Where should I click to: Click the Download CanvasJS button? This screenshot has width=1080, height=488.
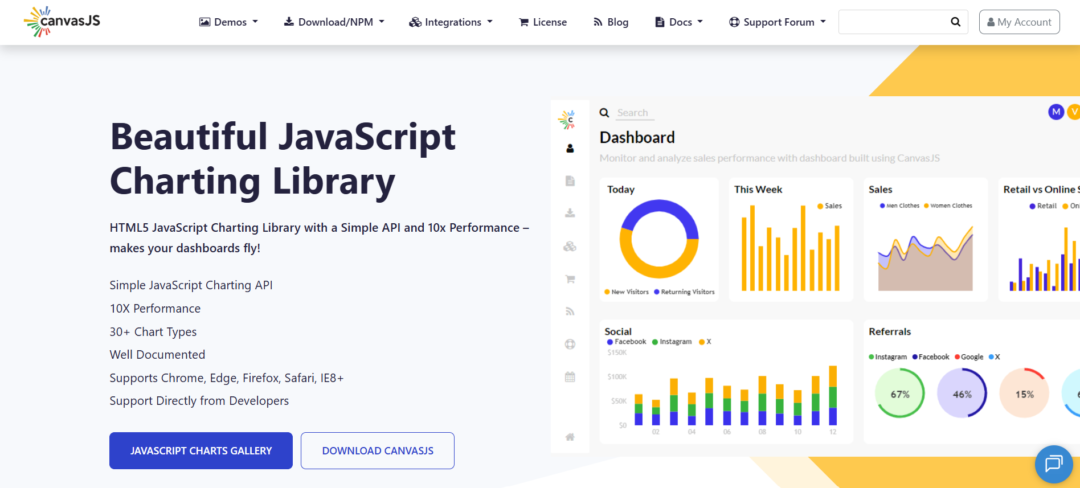click(x=377, y=451)
